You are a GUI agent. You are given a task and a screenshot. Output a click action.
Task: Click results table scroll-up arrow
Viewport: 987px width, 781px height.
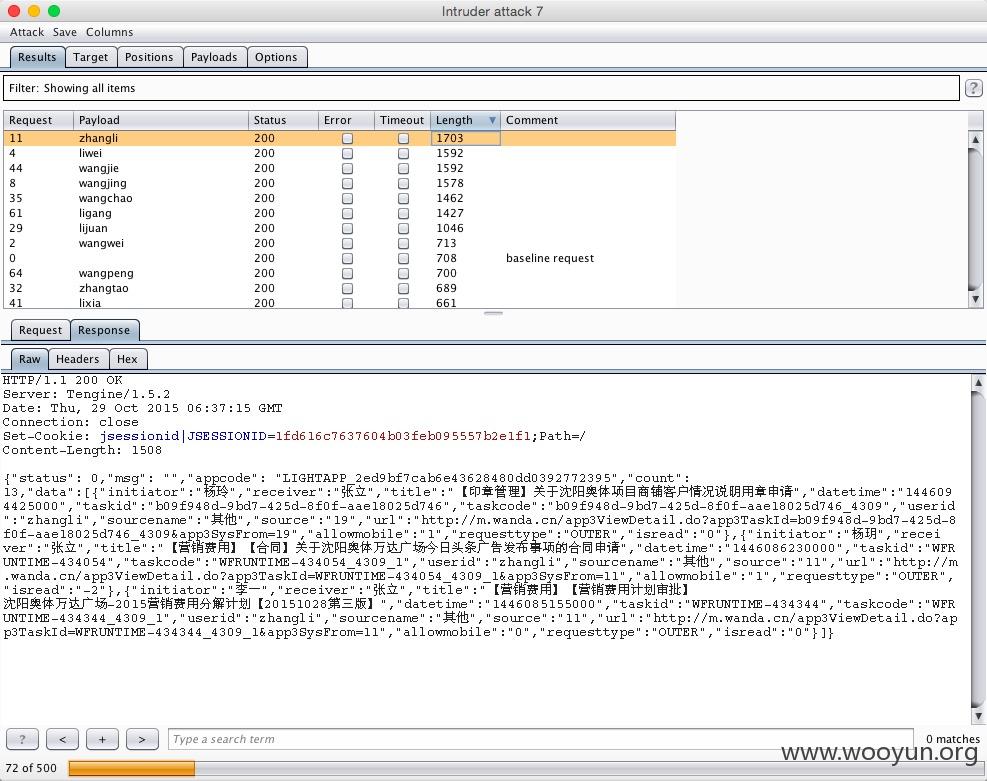(975, 139)
